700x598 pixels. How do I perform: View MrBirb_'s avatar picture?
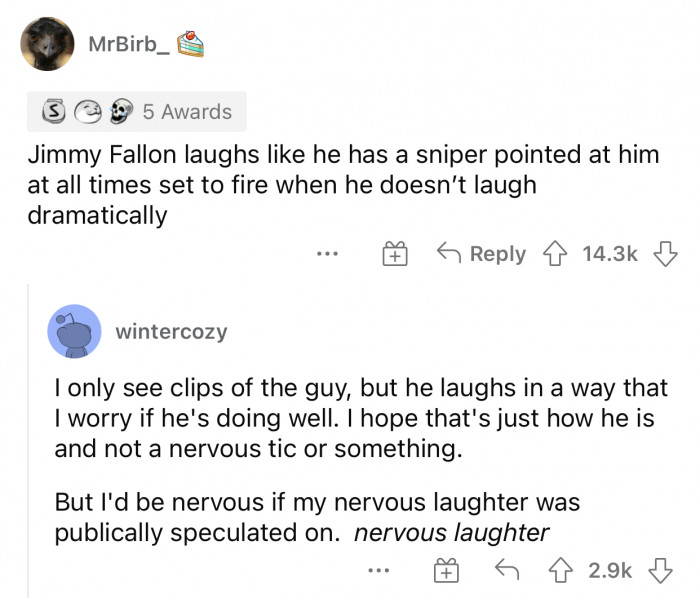point(46,45)
